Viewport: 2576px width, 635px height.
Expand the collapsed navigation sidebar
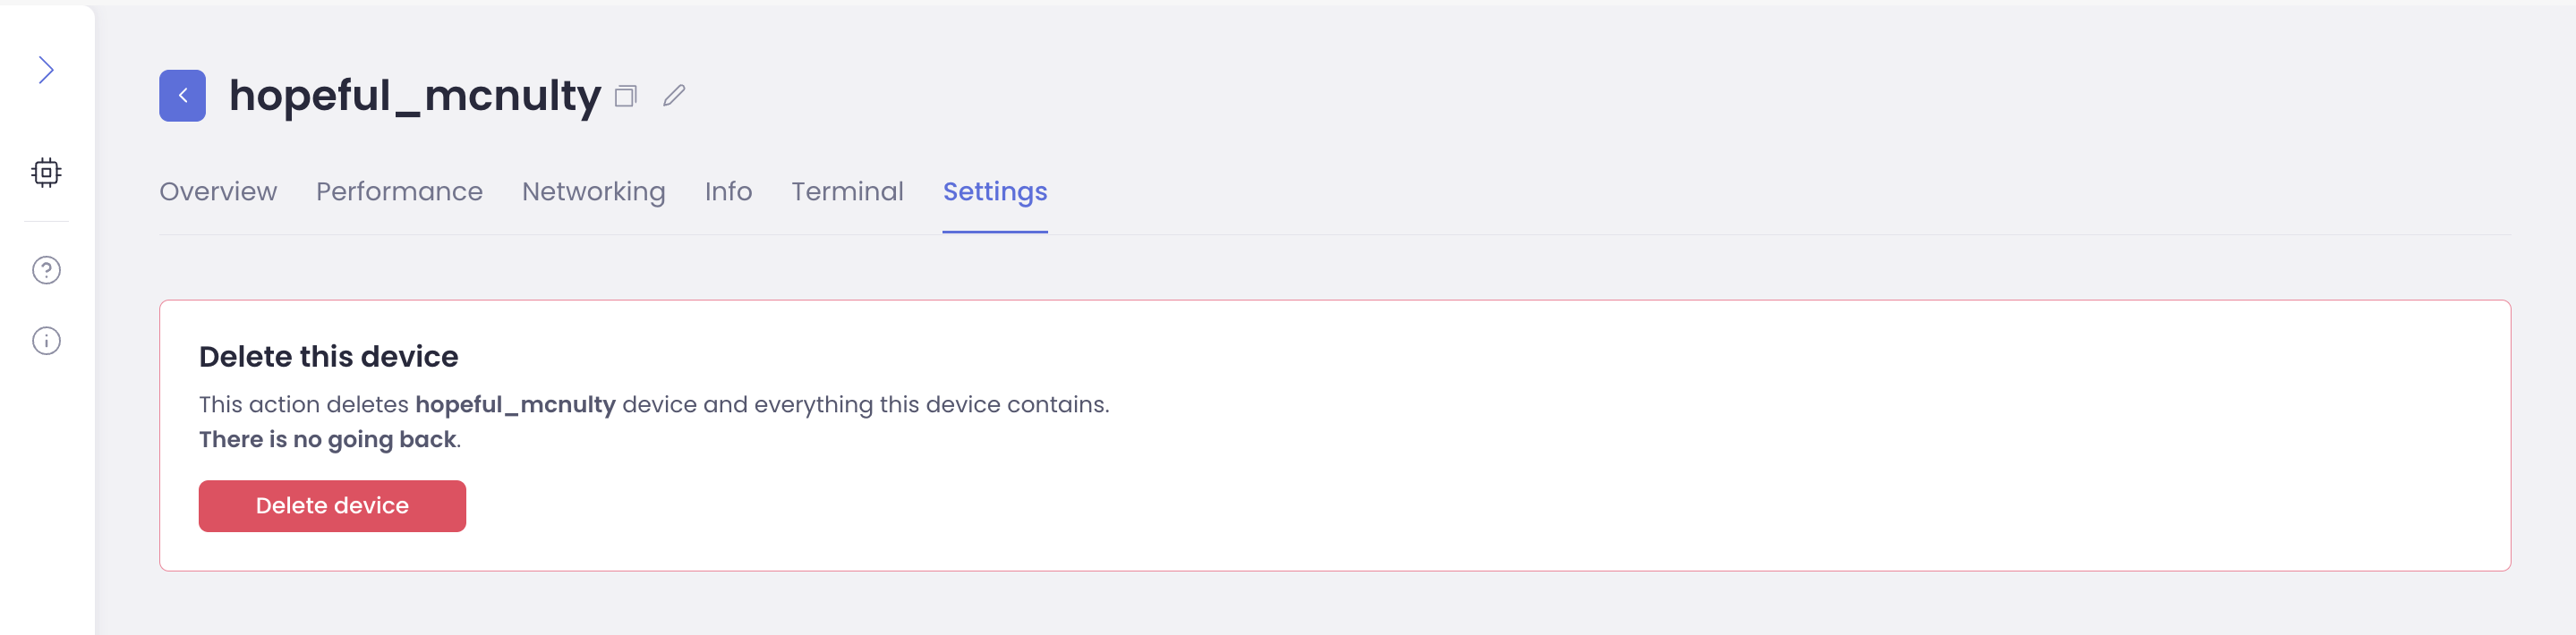tap(46, 69)
